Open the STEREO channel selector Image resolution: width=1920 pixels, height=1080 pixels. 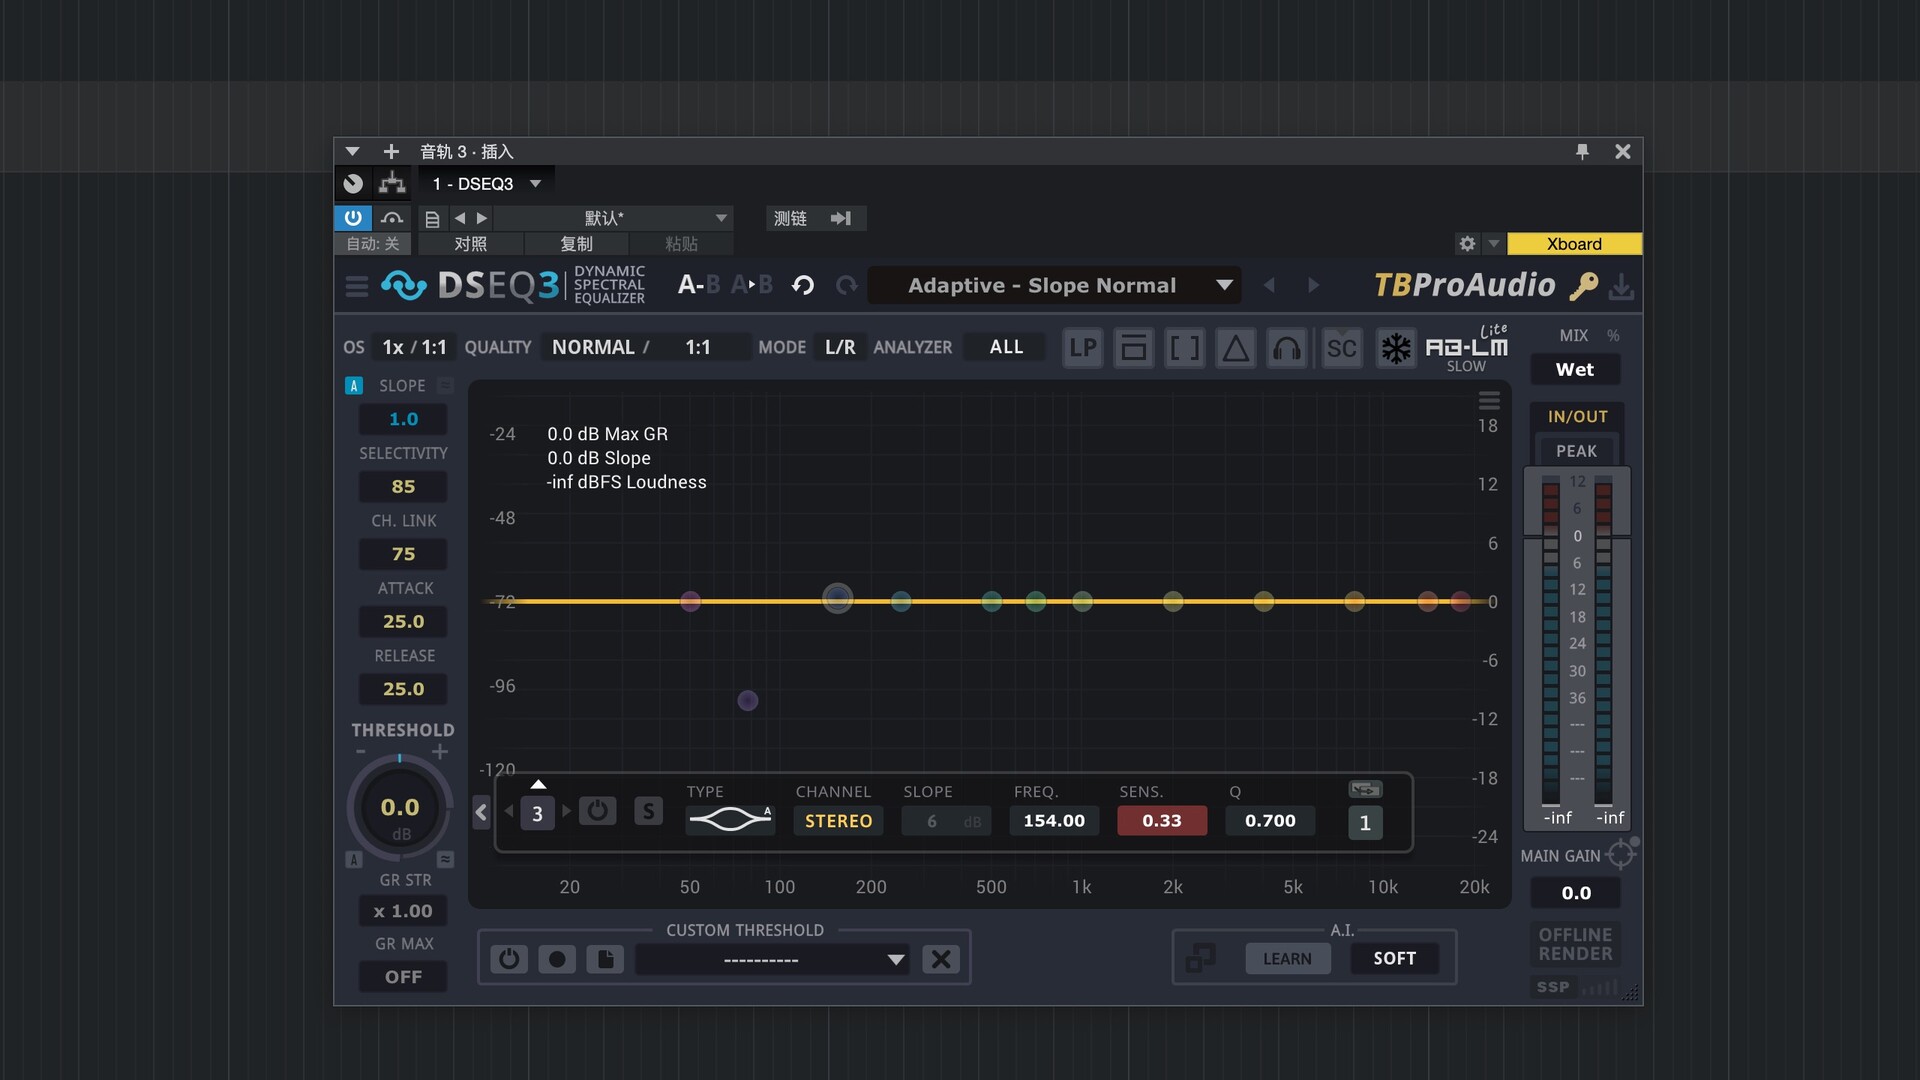[x=838, y=821]
